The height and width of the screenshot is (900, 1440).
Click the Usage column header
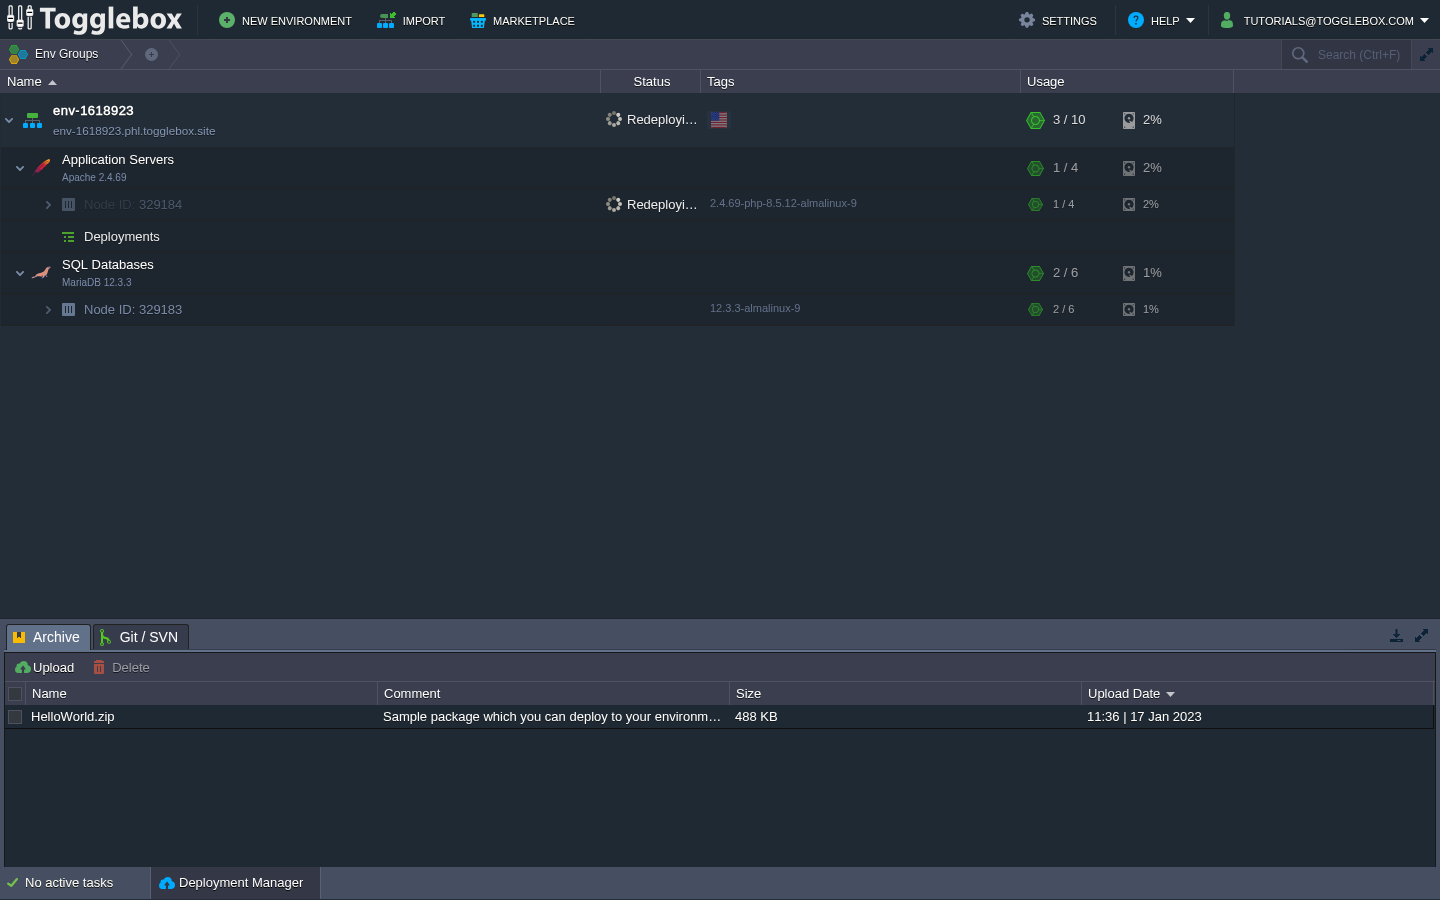tap(1127, 82)
